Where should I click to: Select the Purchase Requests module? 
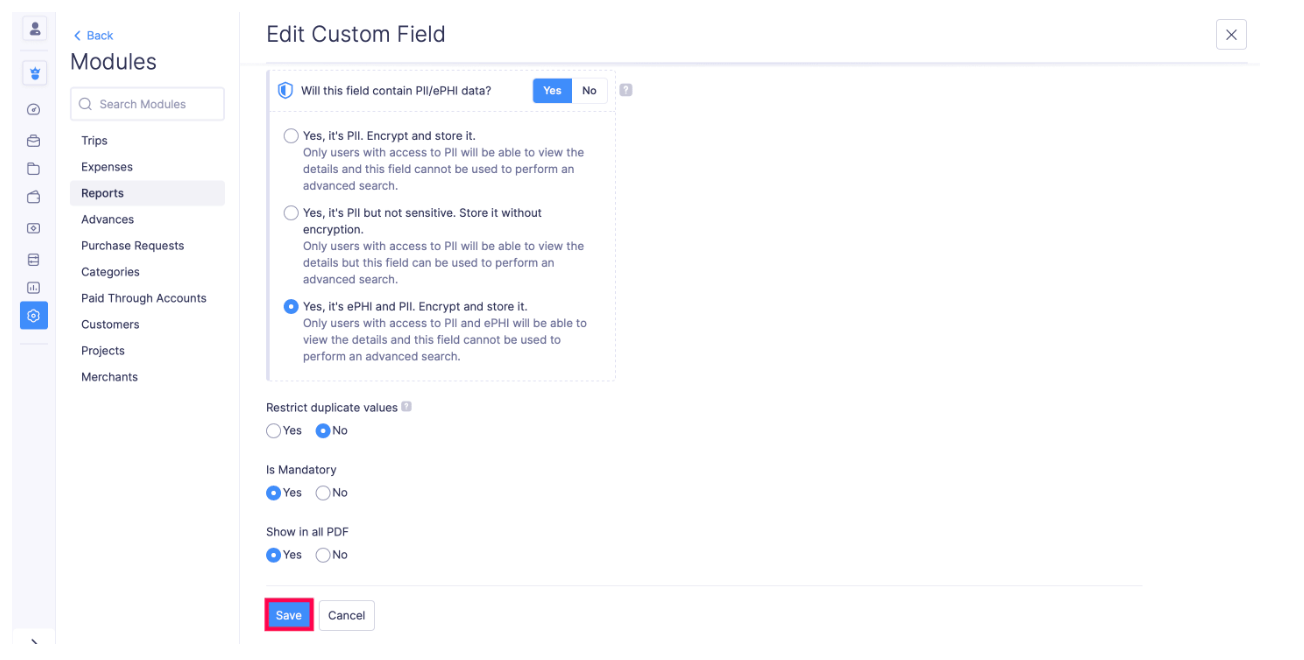132,246
